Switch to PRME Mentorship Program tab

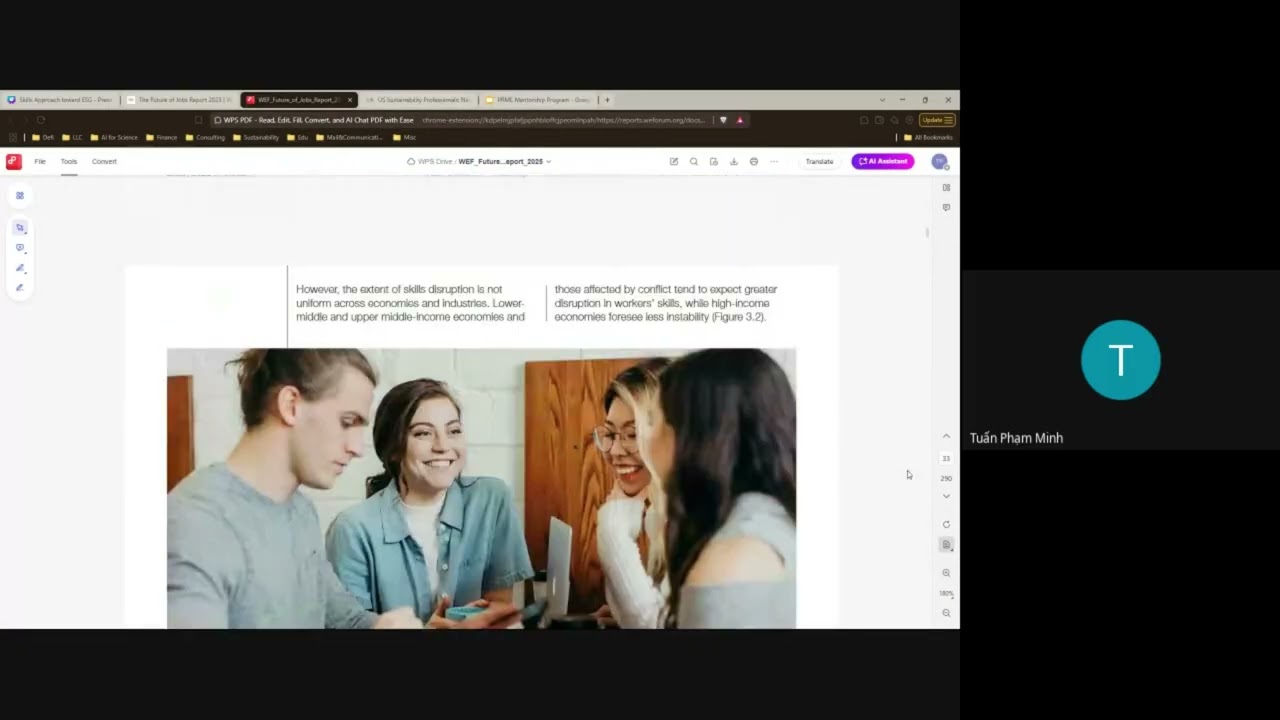[x=537, y=100]
